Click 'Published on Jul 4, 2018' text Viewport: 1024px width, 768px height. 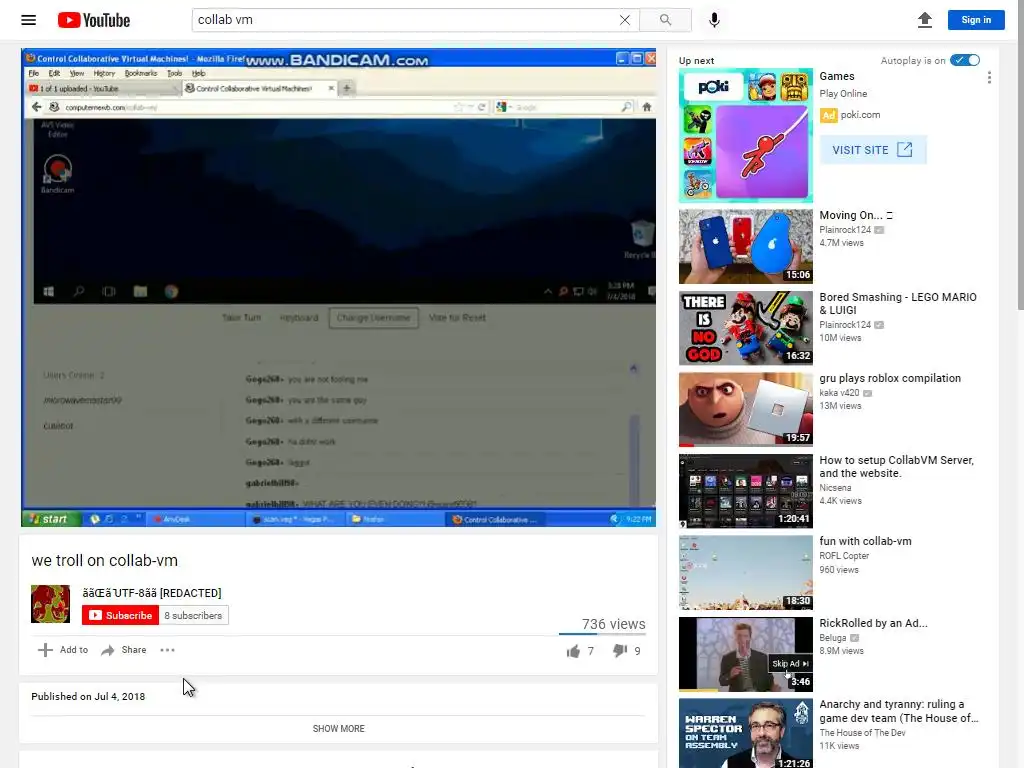[x=88, y=697]
